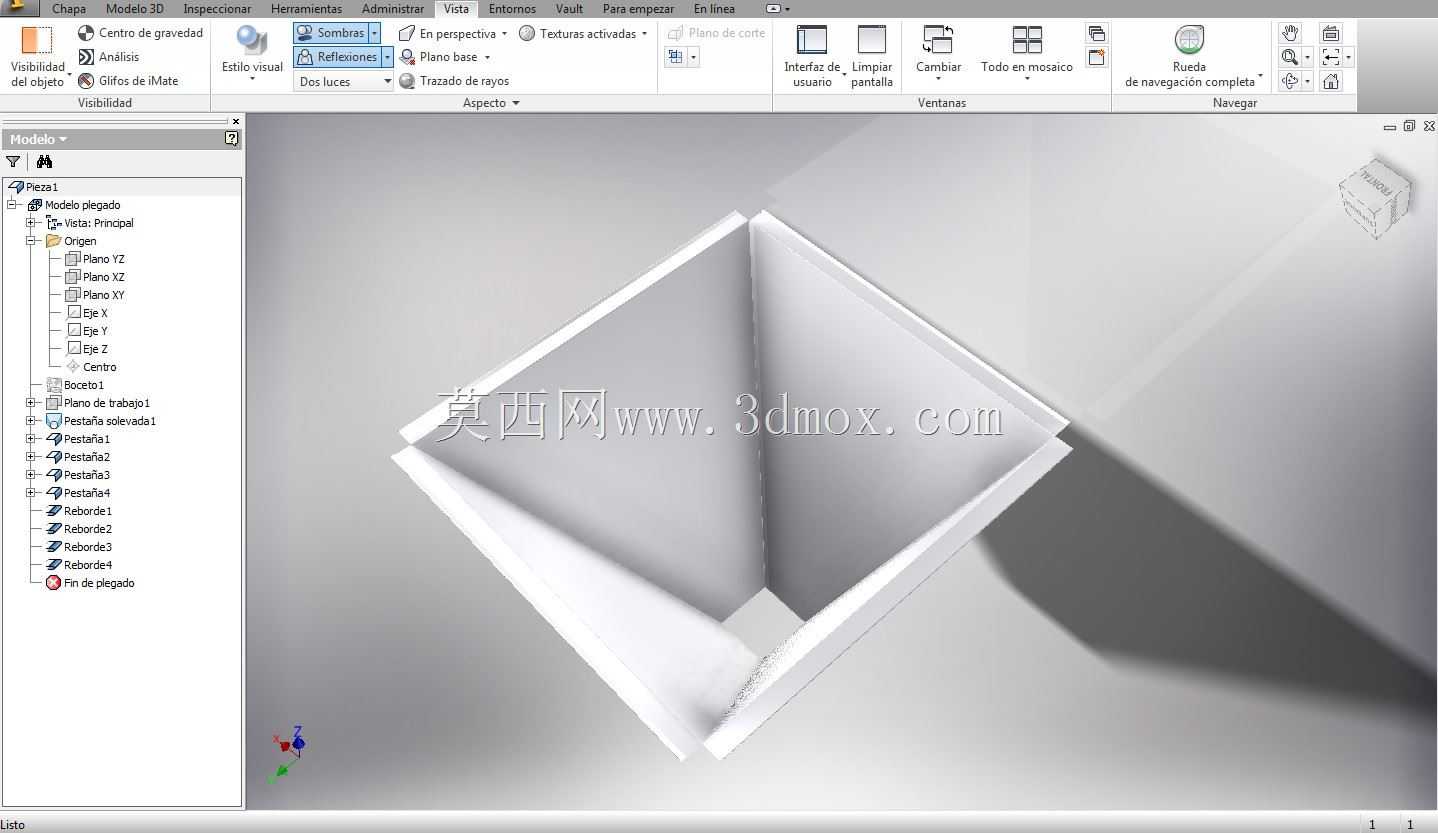
Task: Select Plano YZ in the browser
Action: (95, 259)
